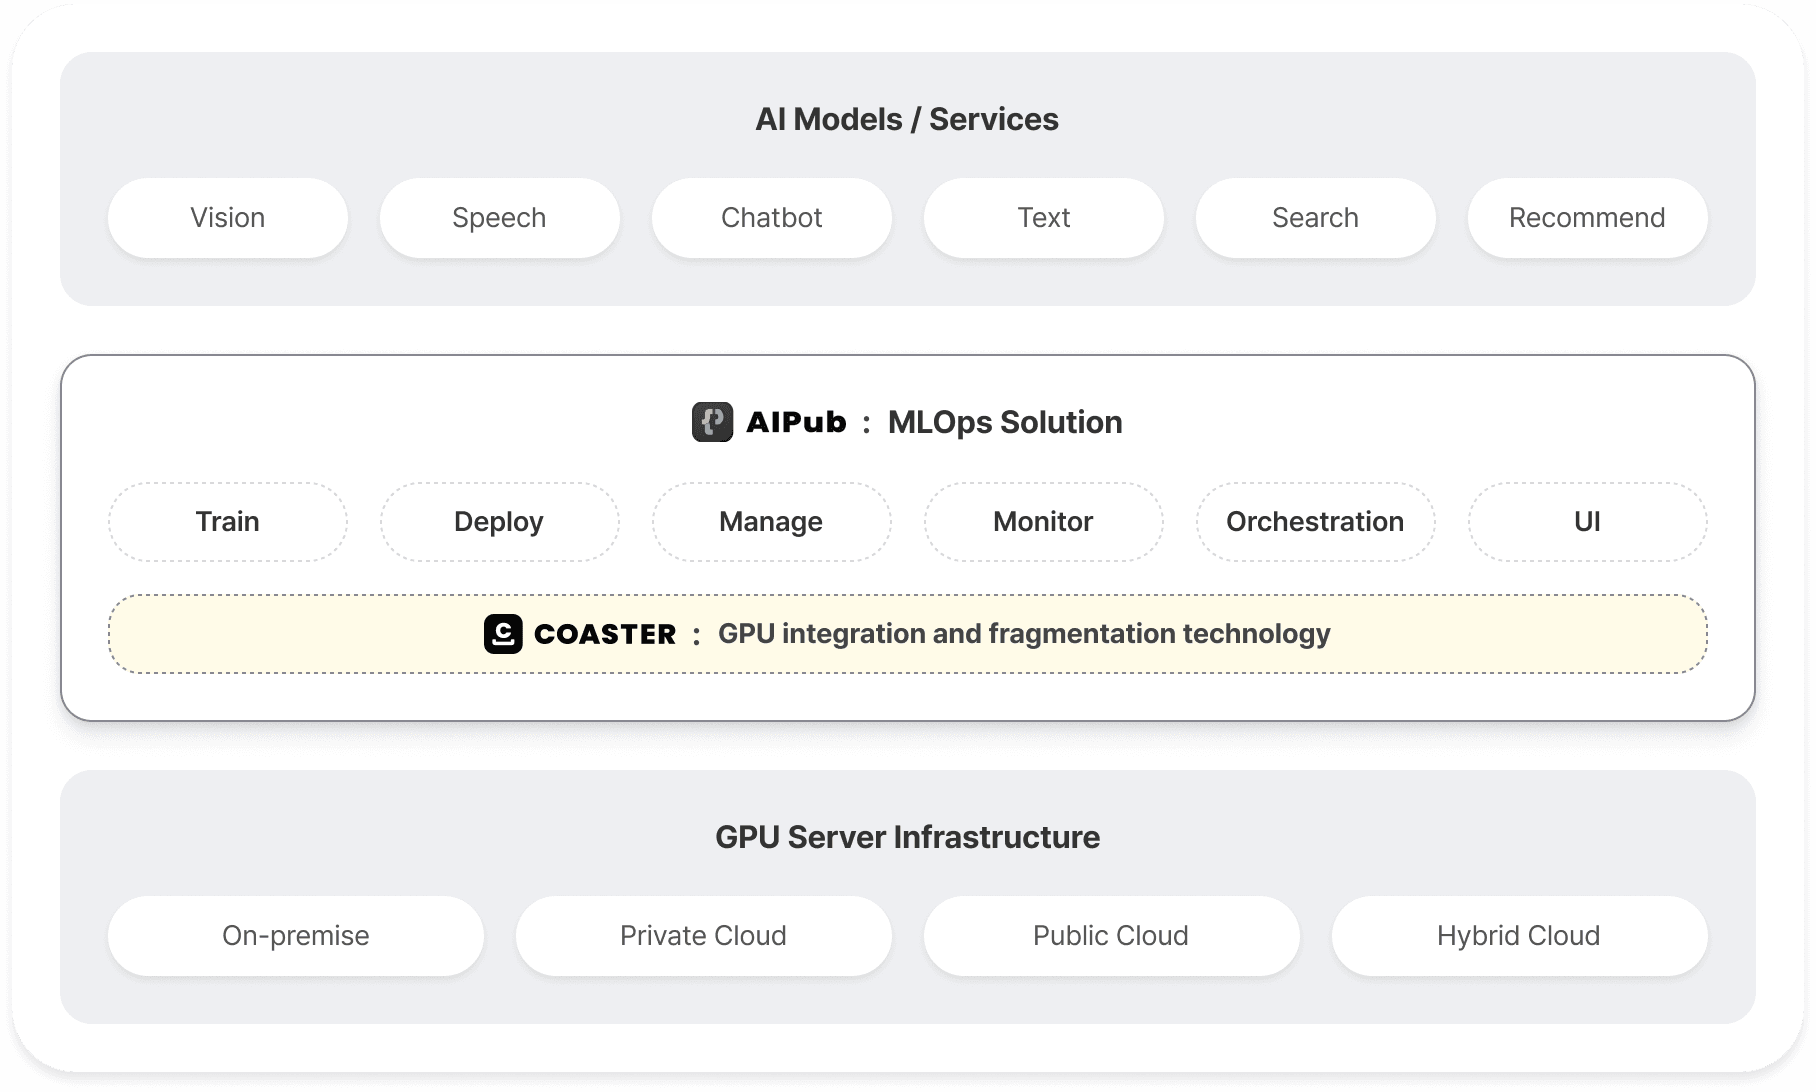Select the Monitor capability pill
The image size is (1816, 1092).
[1043, 521]
